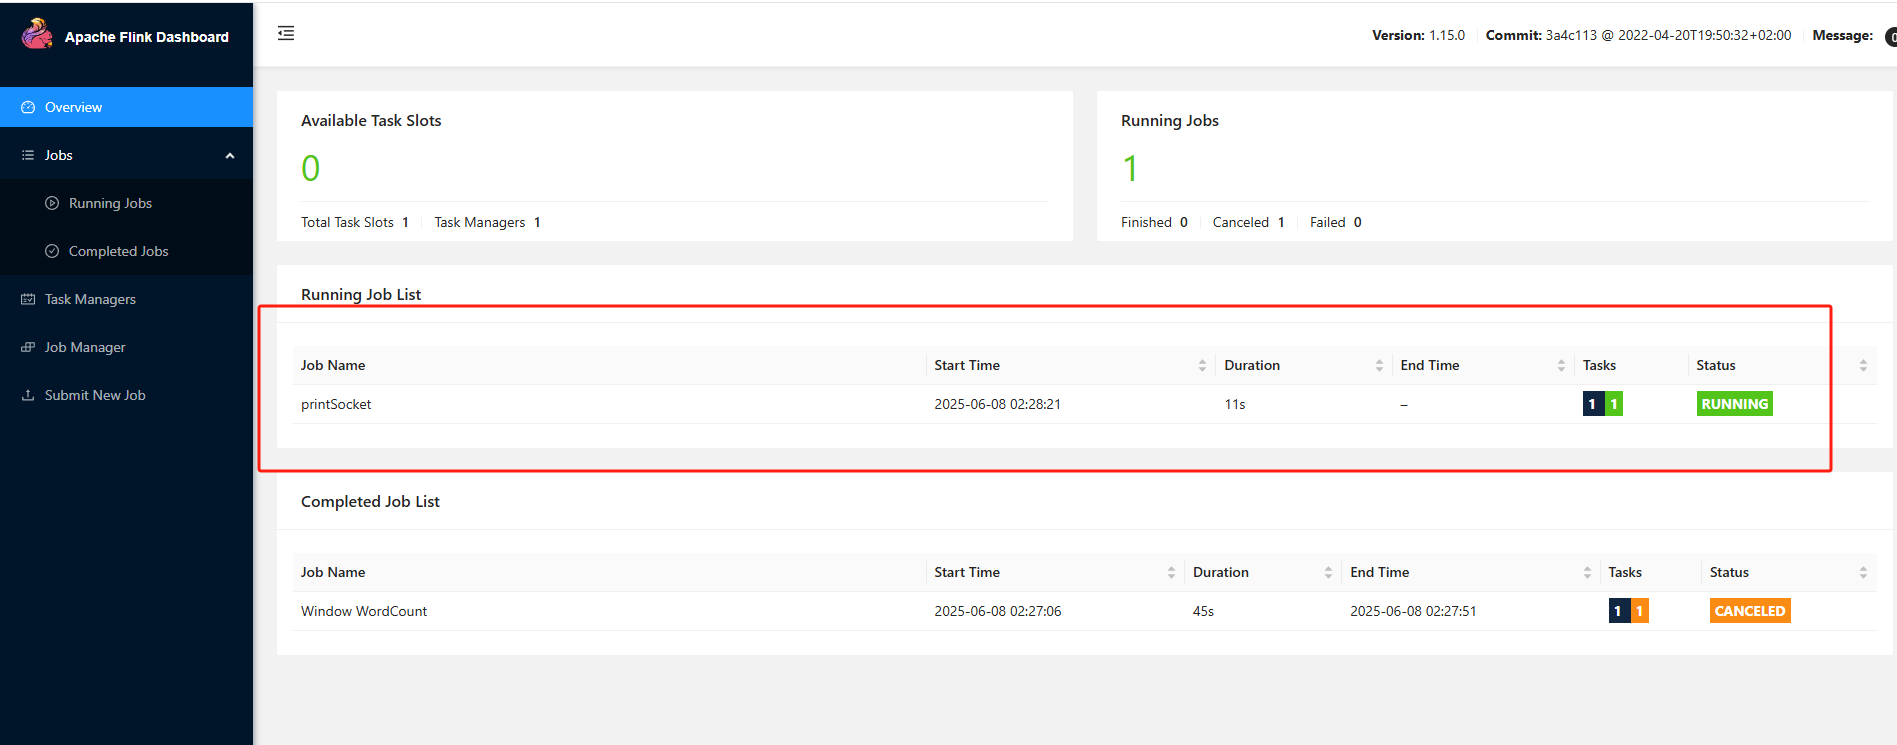
Task: Click the Running Jobs count 1
Action: tap(1130, 168)
